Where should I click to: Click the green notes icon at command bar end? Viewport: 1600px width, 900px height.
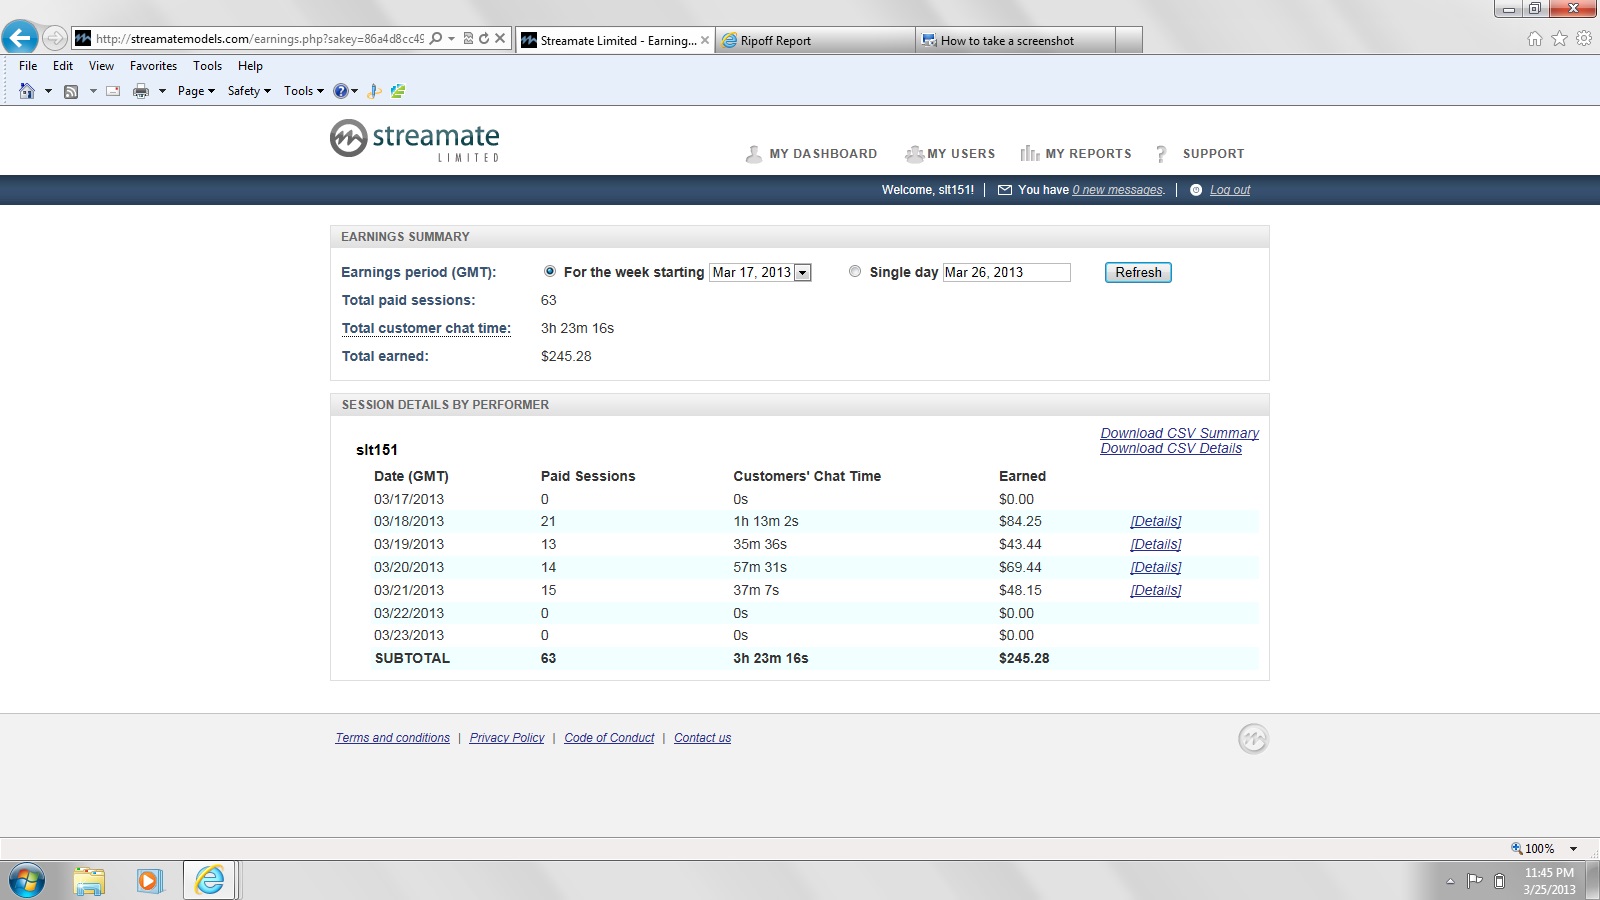tap(398, 91)
